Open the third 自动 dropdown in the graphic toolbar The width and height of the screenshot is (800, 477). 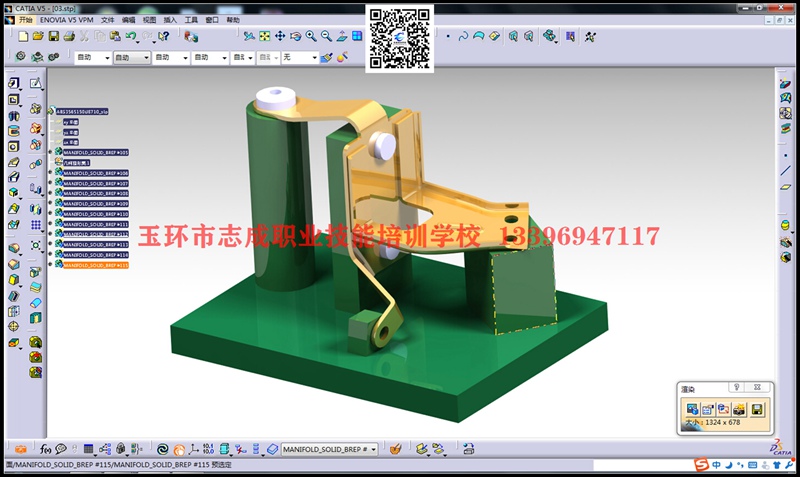point(171,58)
